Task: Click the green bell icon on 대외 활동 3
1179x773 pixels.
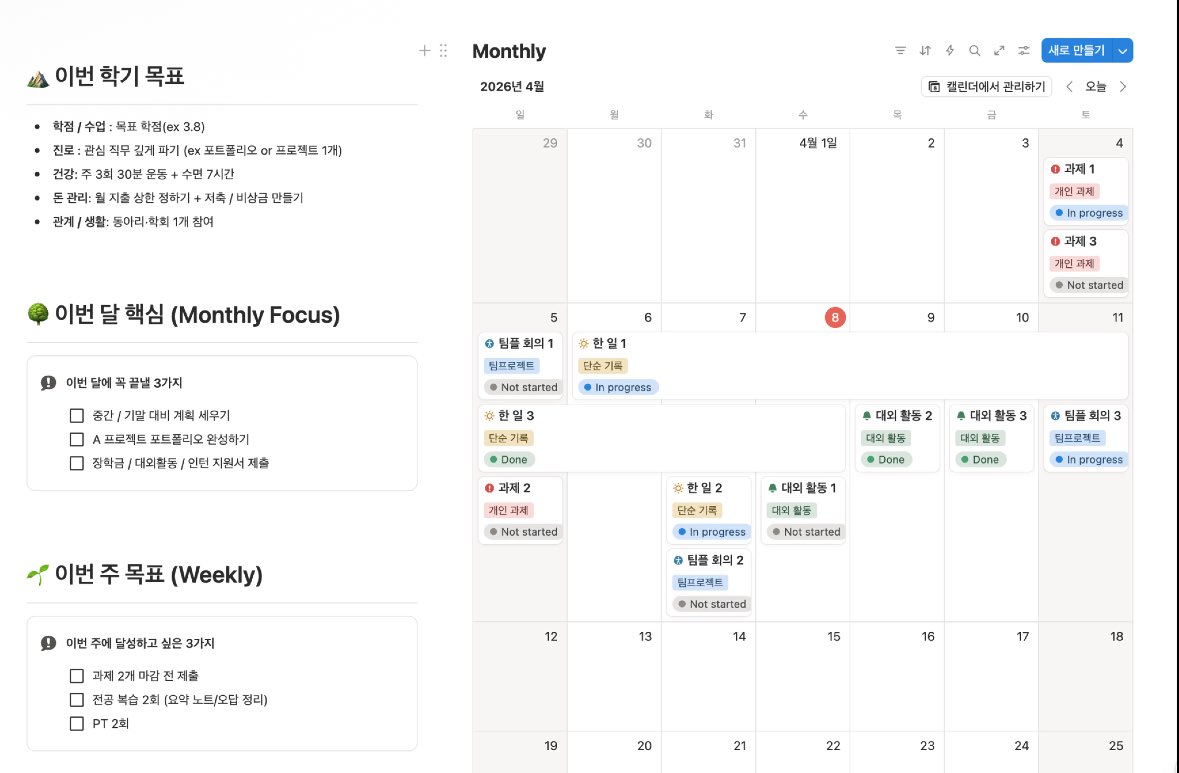Action: click(x=961, y=416)
